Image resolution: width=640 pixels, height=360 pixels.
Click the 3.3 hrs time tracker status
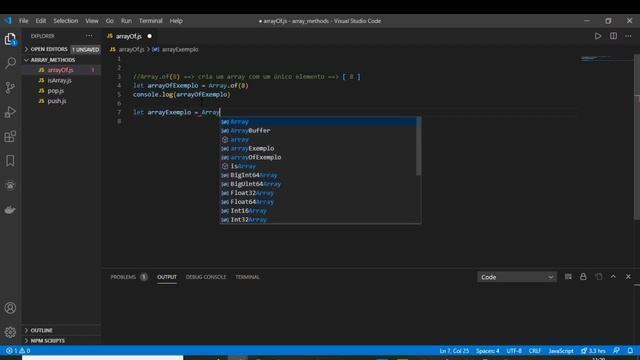593,351
